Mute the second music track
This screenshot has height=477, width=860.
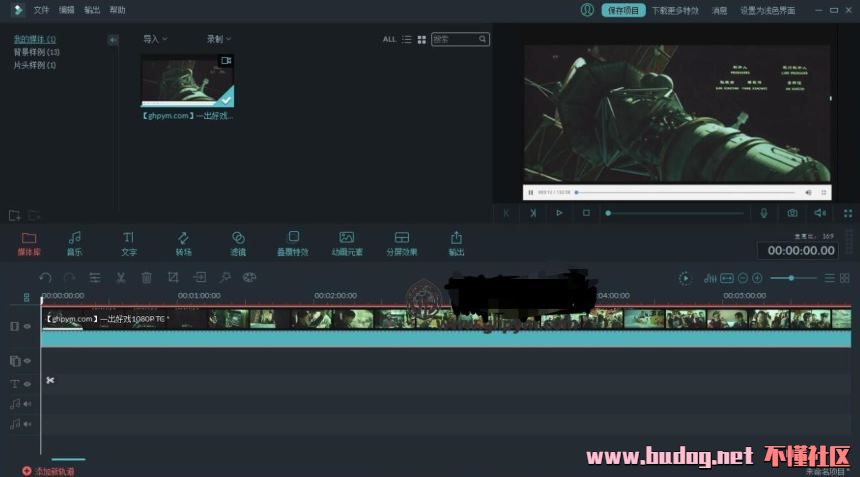tap(27, 424)
